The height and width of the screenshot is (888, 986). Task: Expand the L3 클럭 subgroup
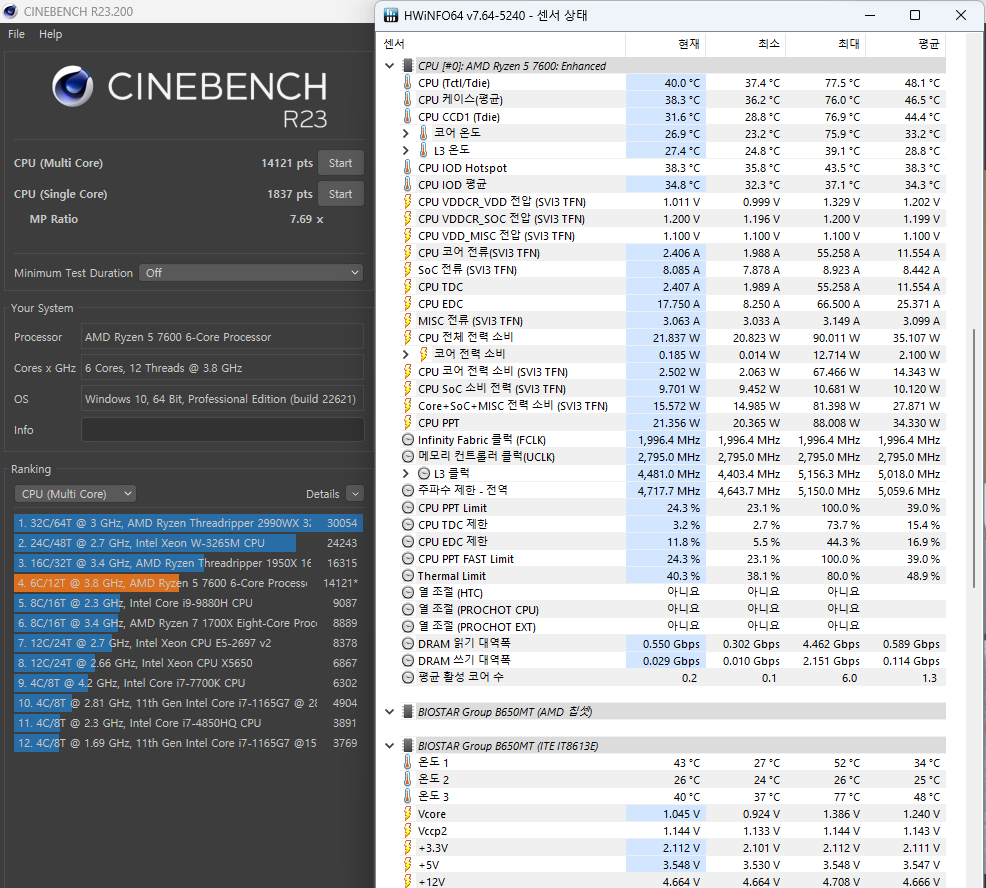click(x=406, y=474)
